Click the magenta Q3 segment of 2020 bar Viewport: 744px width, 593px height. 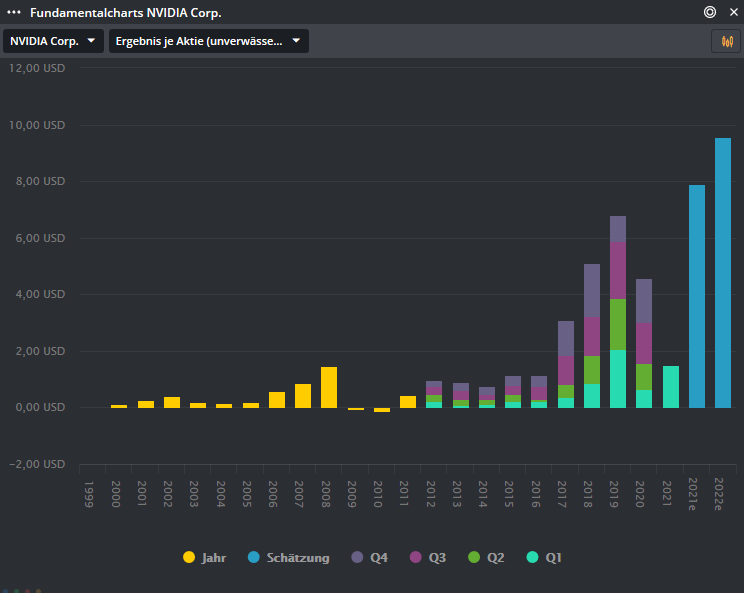coord(644,343)
